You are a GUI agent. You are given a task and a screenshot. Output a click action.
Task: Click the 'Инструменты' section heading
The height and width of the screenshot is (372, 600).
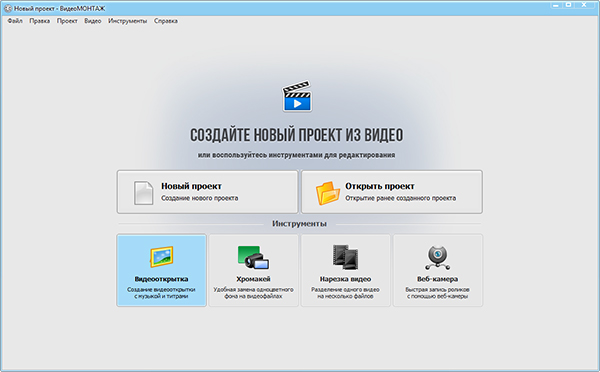[299, 224]
